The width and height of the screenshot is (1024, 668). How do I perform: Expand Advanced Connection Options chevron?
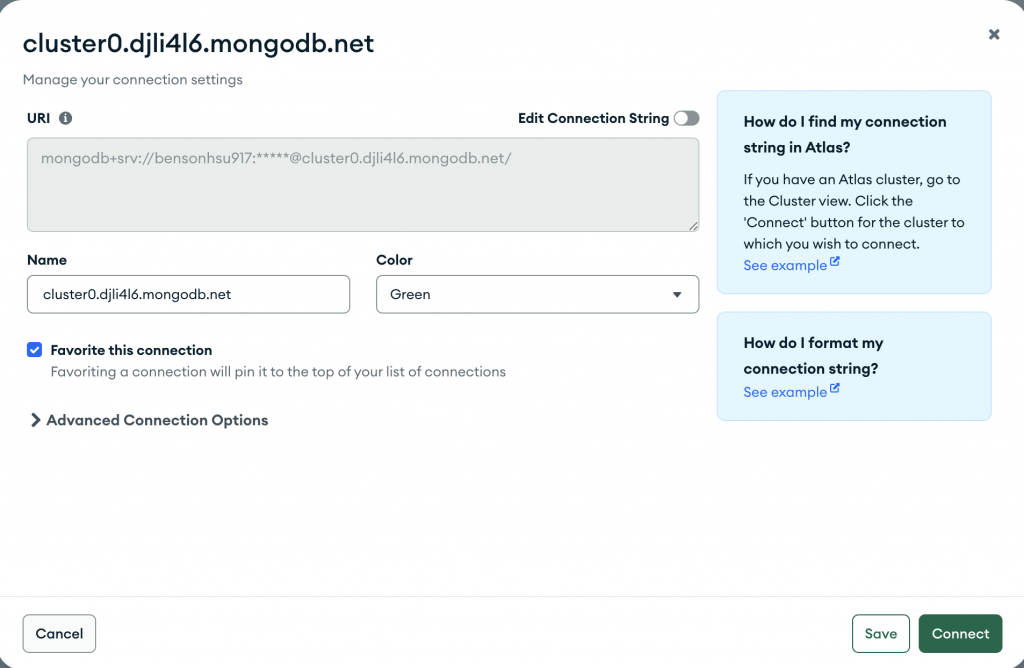tap(35, 420)
